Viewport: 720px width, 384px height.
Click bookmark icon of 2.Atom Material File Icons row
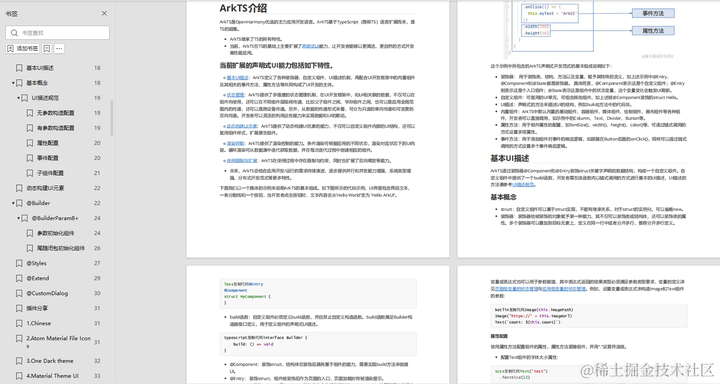[x=19, y=339]
